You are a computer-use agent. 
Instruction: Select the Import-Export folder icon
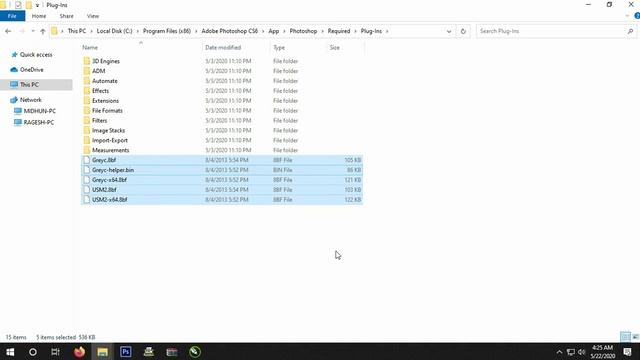pos(87,140)
